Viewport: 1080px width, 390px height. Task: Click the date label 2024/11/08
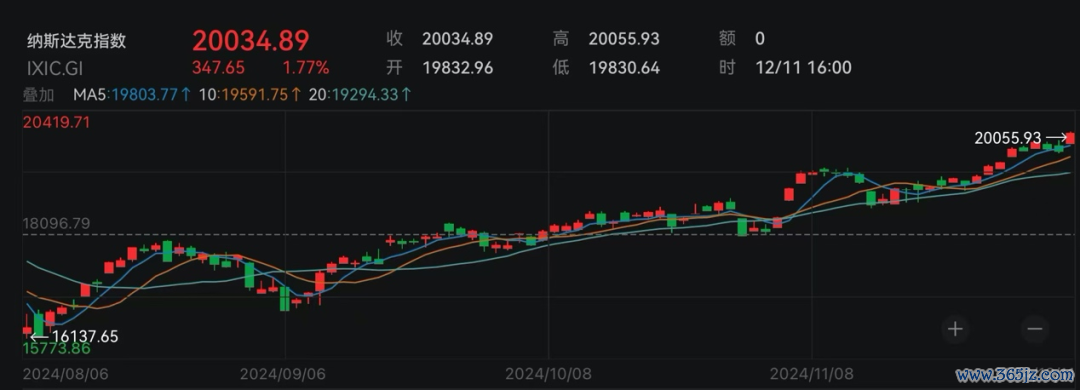[813, 374]
